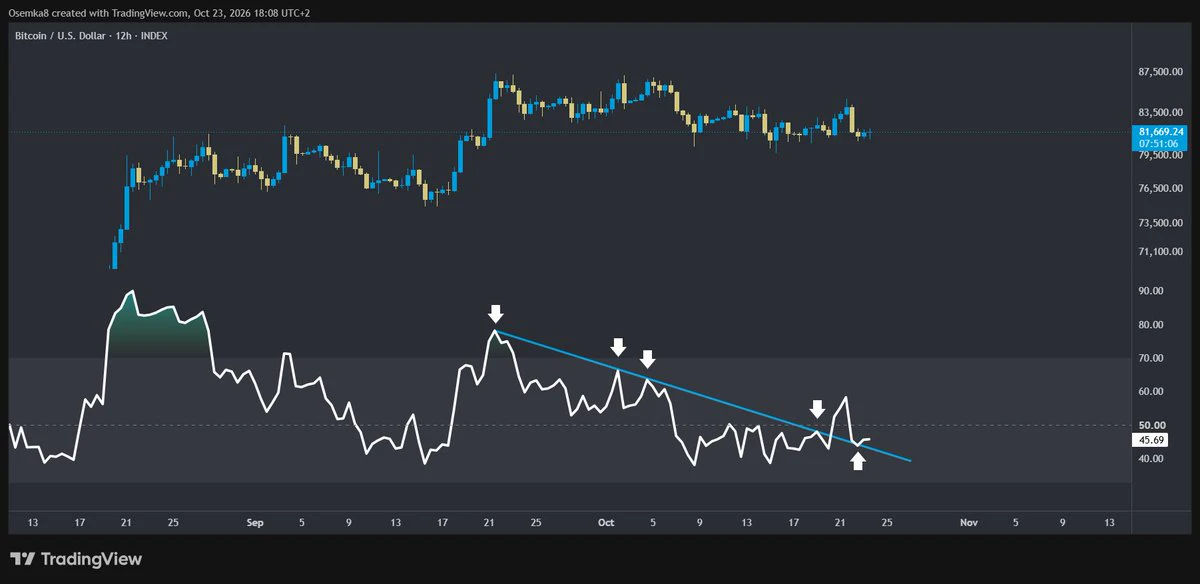Click the Sep label on time axis
Viewport: 1200px width, 584px height.
point(254,522)
